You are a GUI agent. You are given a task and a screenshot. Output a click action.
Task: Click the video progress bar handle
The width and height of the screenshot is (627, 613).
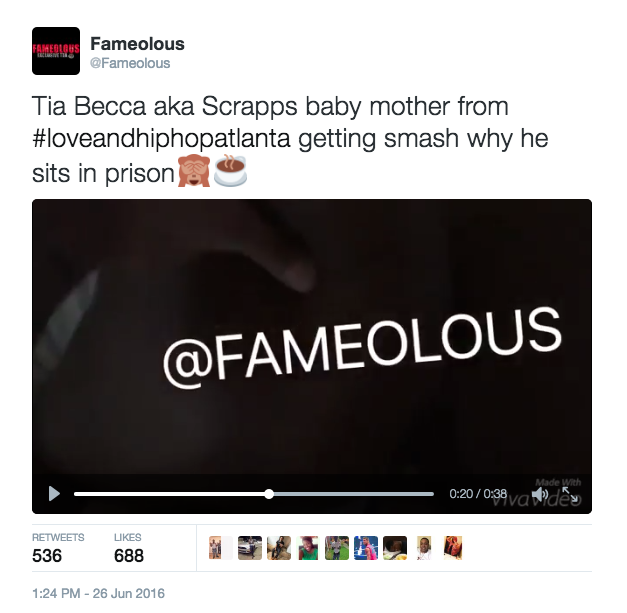coord(269,494)
